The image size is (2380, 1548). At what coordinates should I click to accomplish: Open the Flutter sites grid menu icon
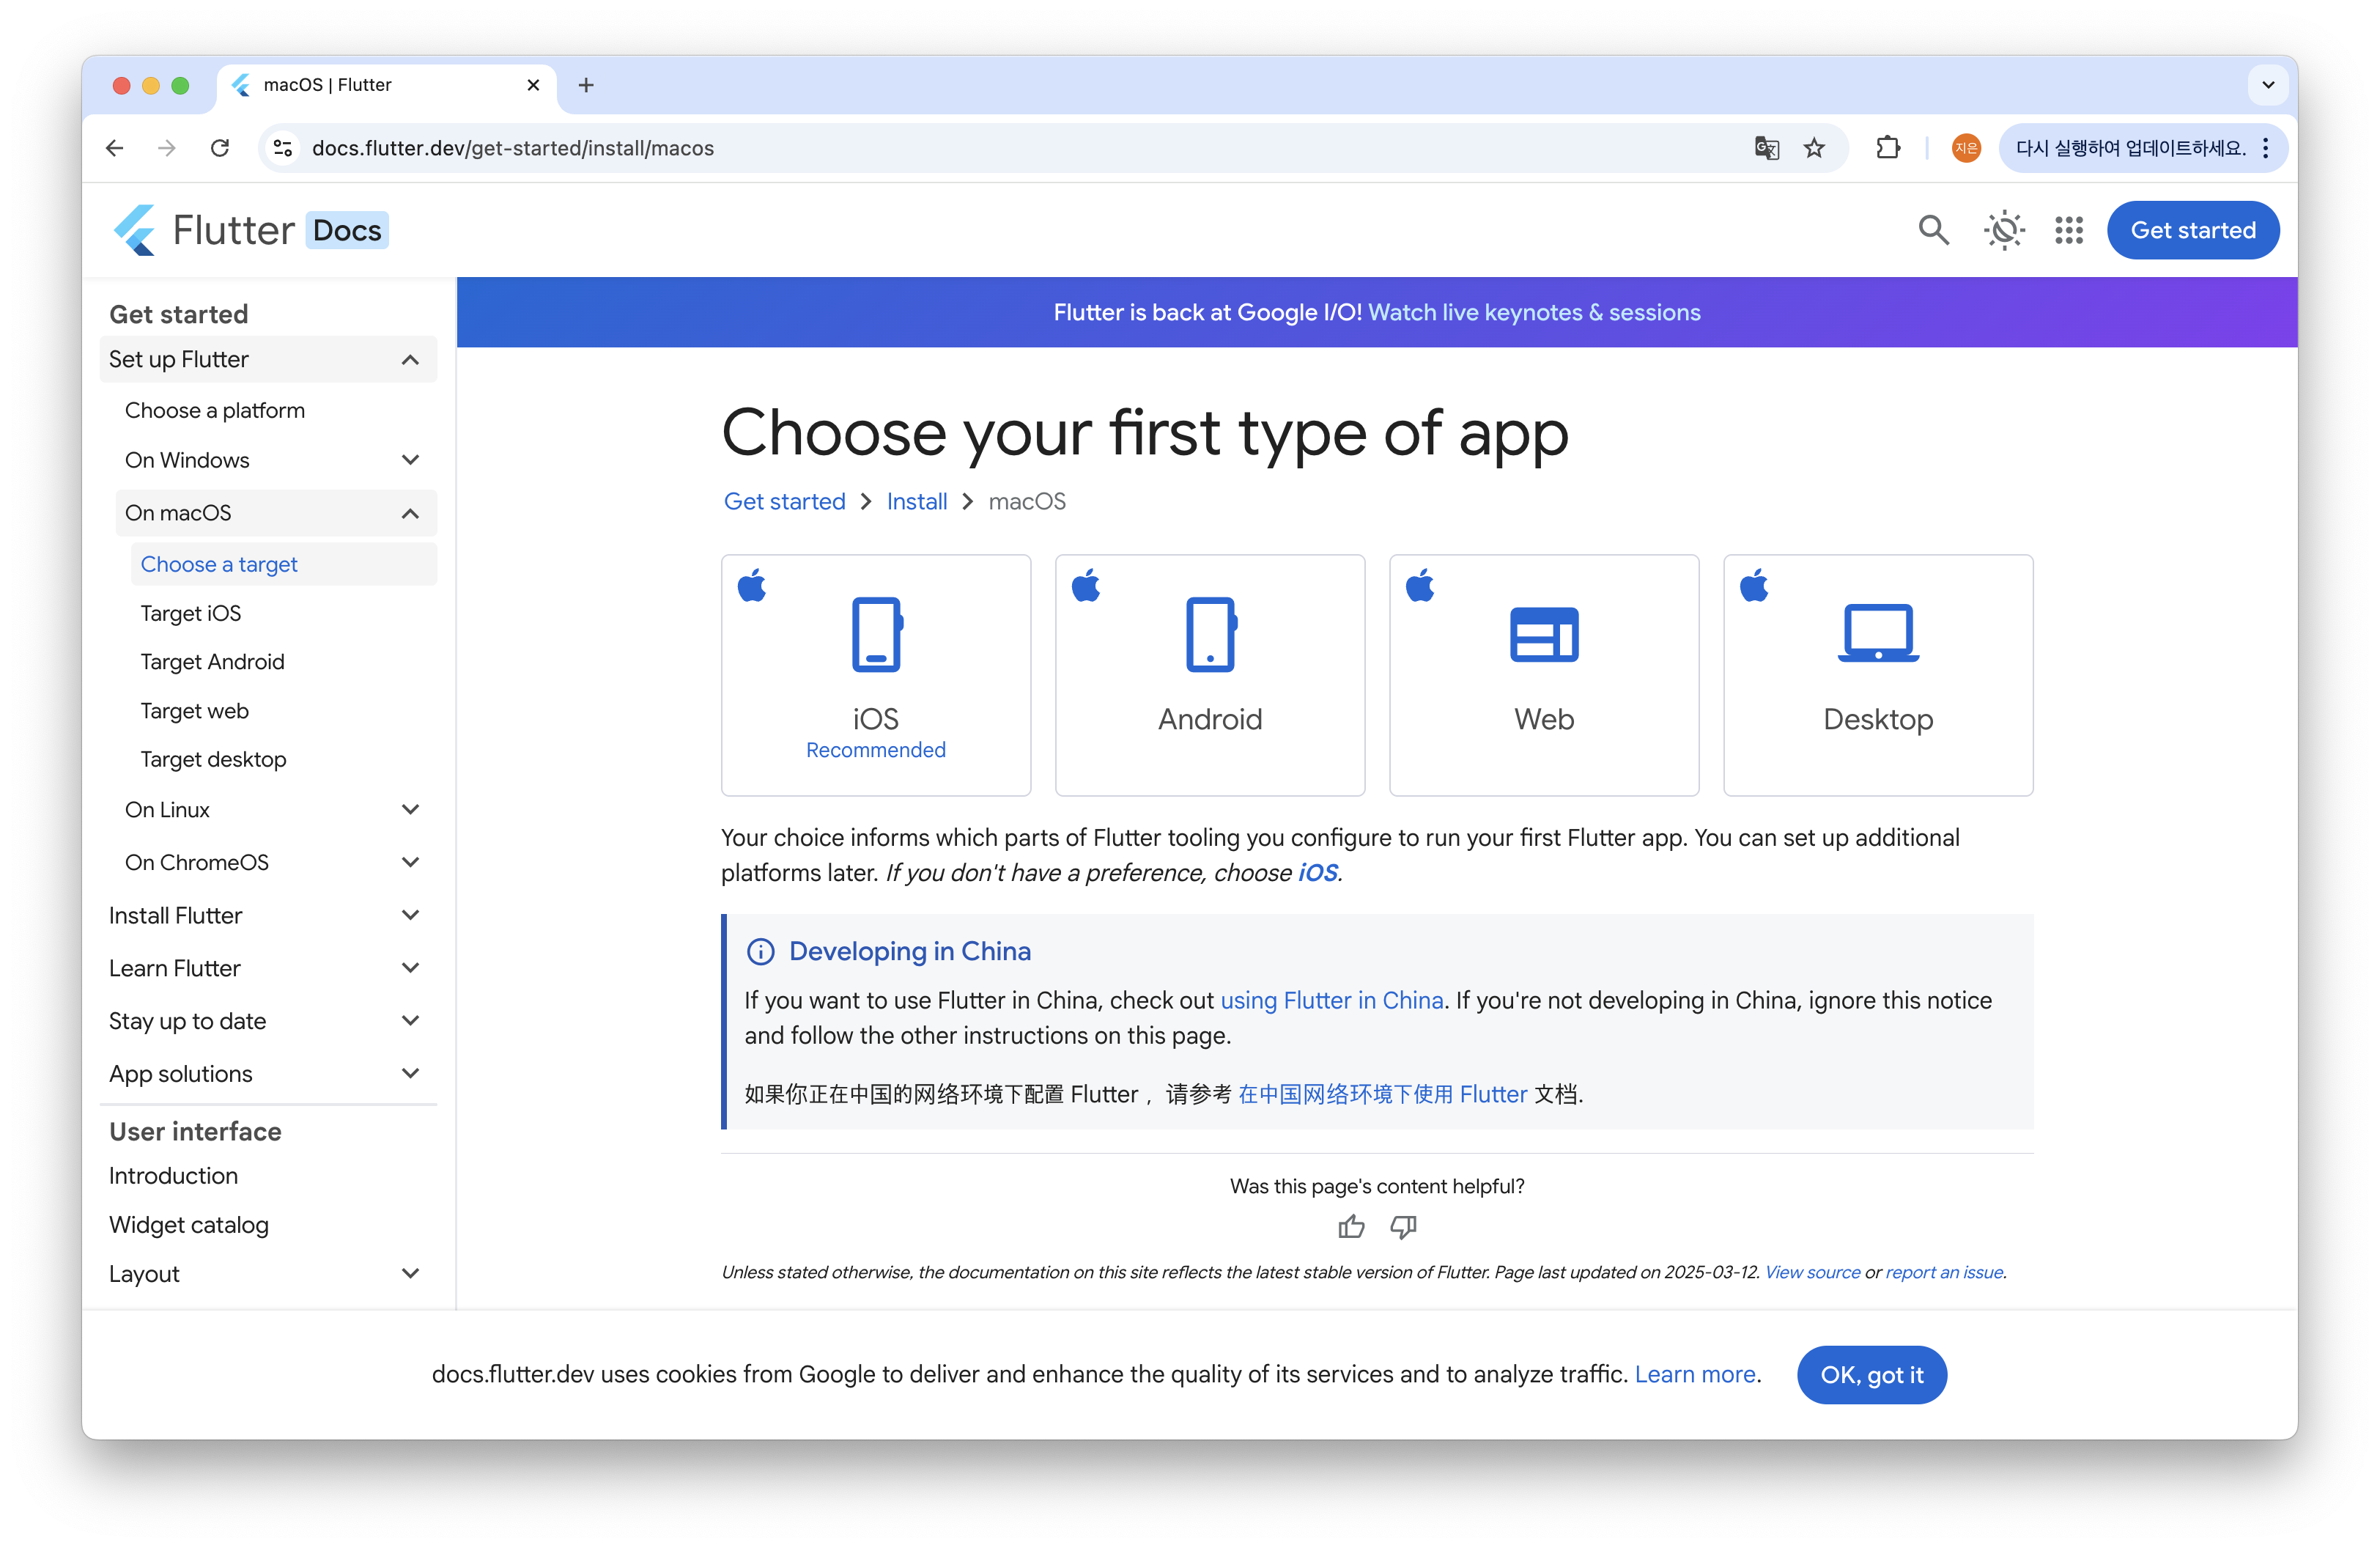click(x=2068, y=230)
